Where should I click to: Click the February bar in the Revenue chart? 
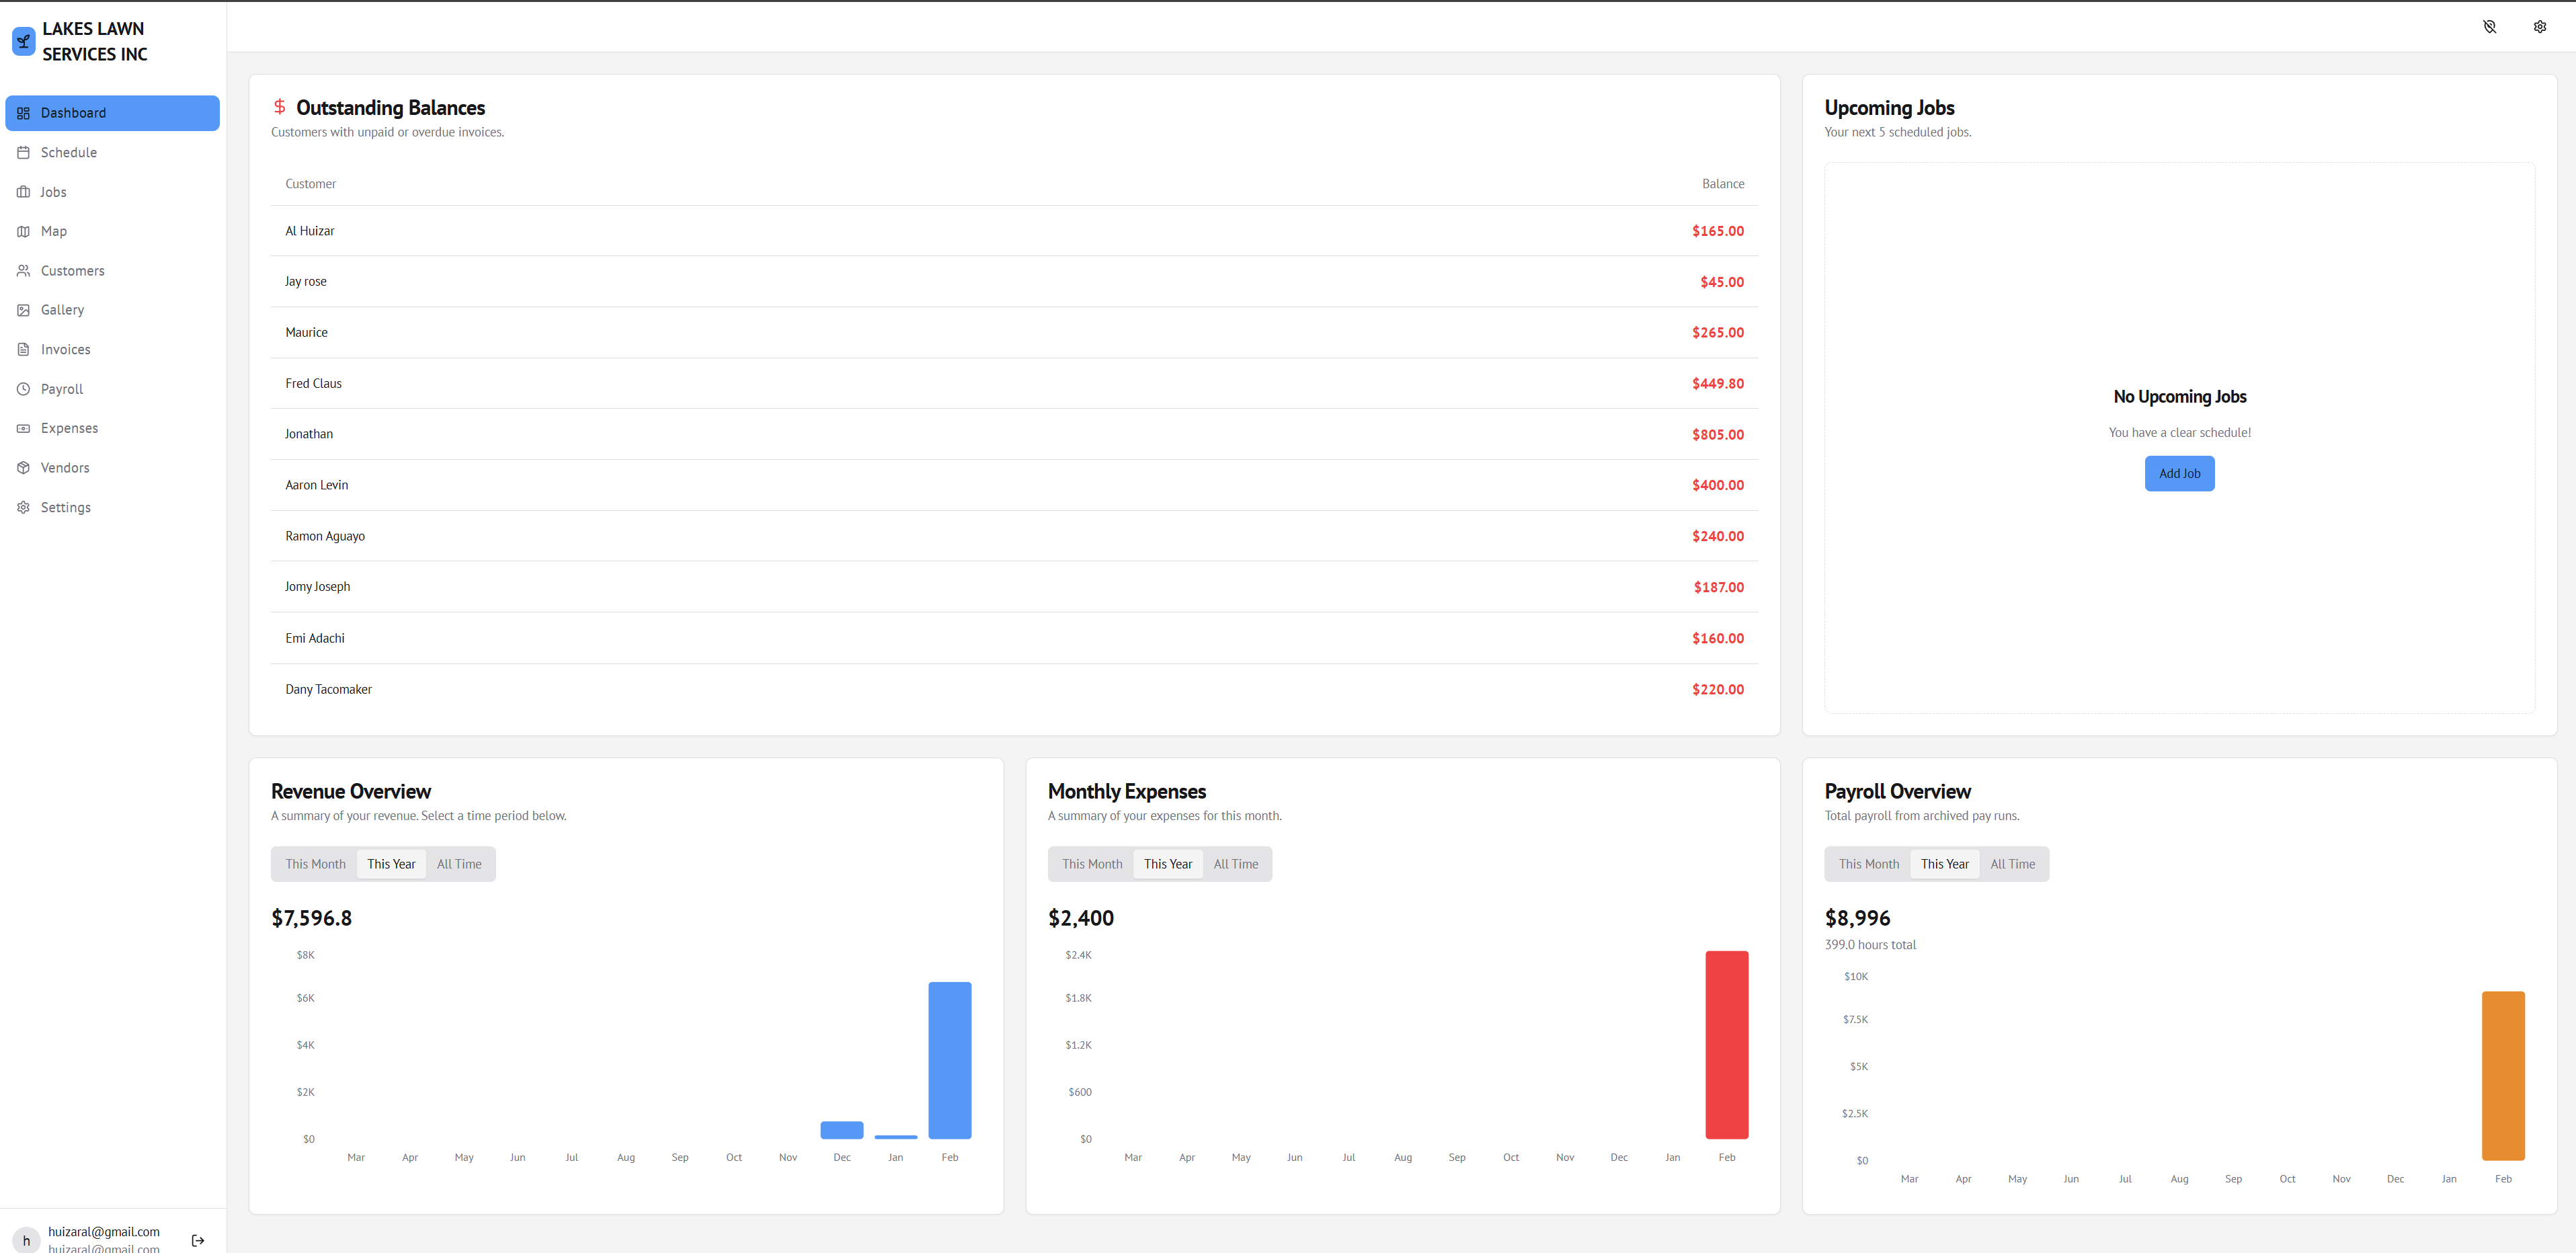coord(949,1060)
